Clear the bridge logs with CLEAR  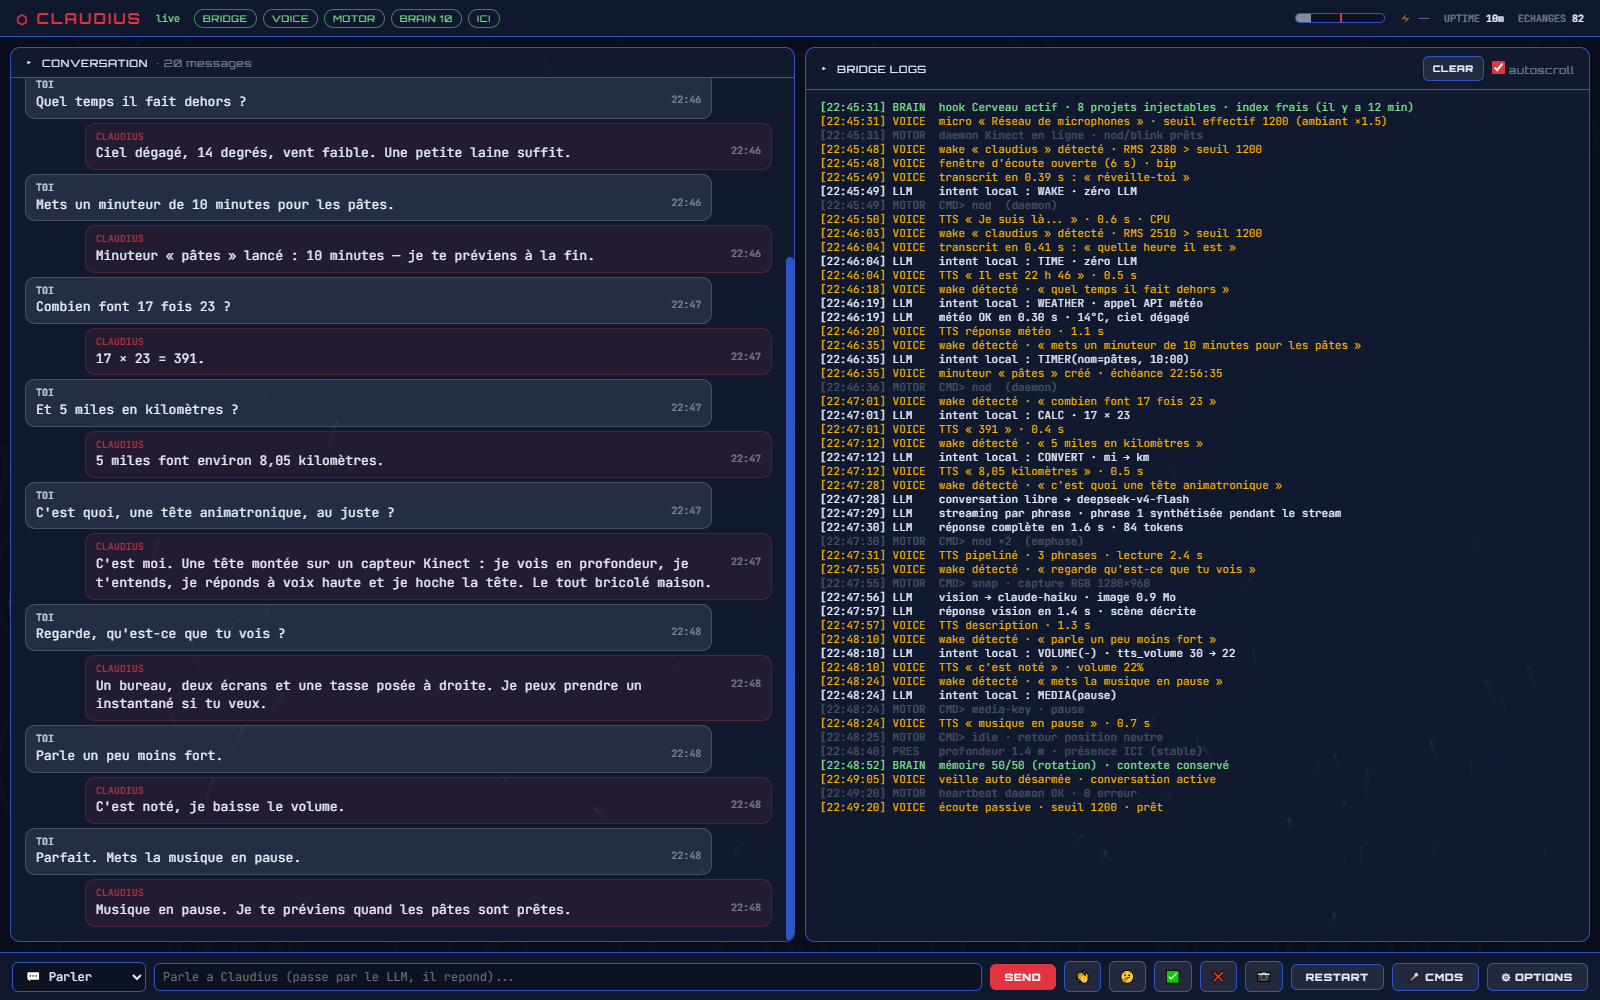pos(1453,69)
